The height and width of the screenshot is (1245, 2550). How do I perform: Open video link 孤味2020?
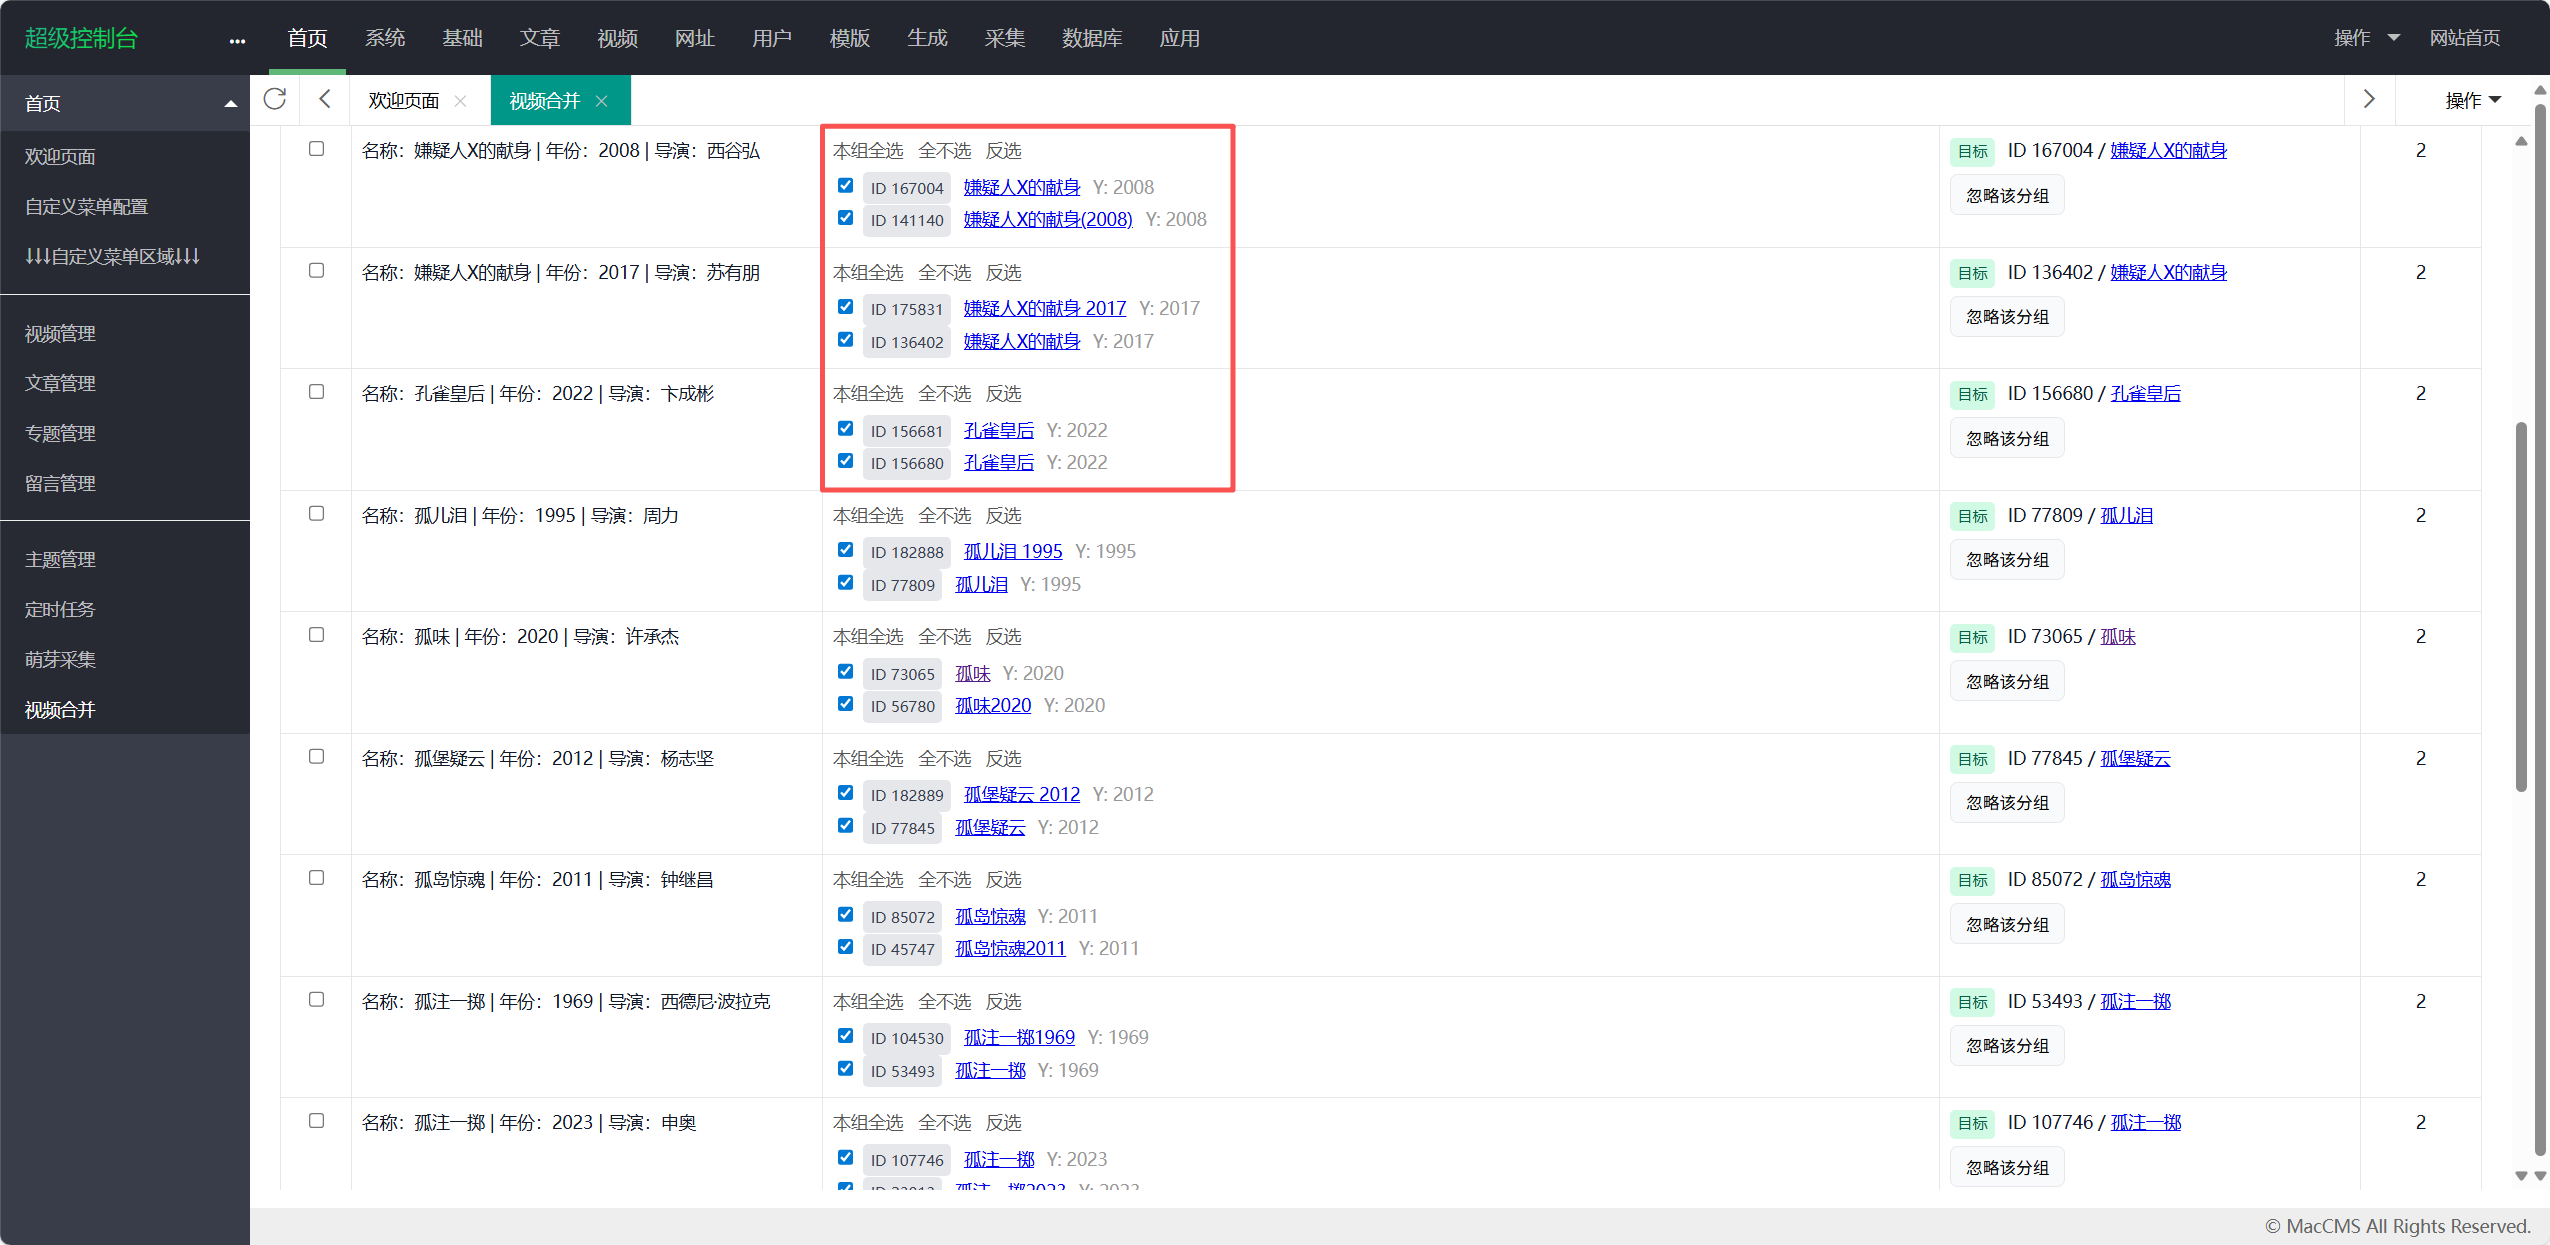[992, 705]
